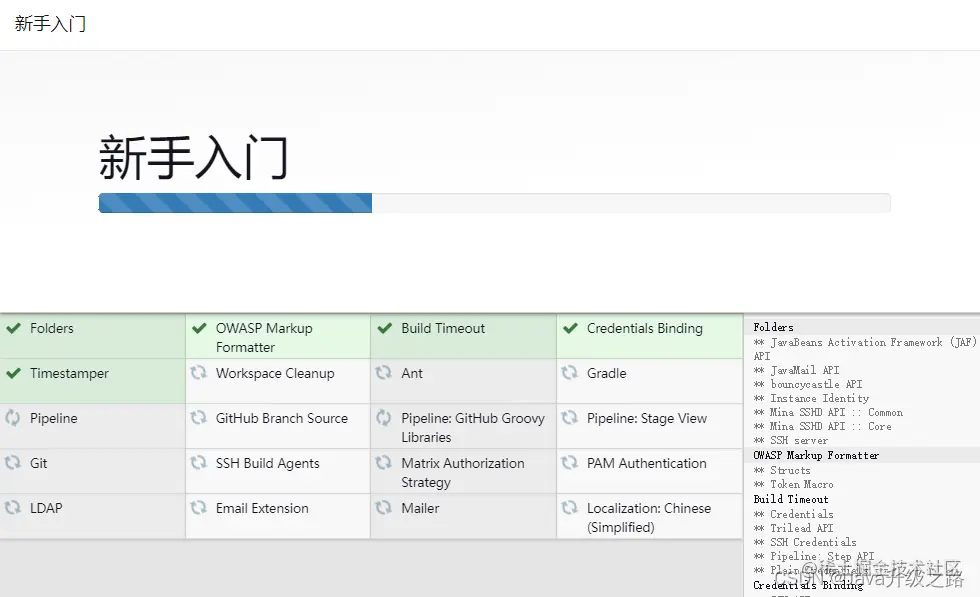Image resolution: width=980 pixels, height=597 pixels.
Task: Click the pending icon for Localization: Chinese (Simplified)
Action: (x=569, y=508)
